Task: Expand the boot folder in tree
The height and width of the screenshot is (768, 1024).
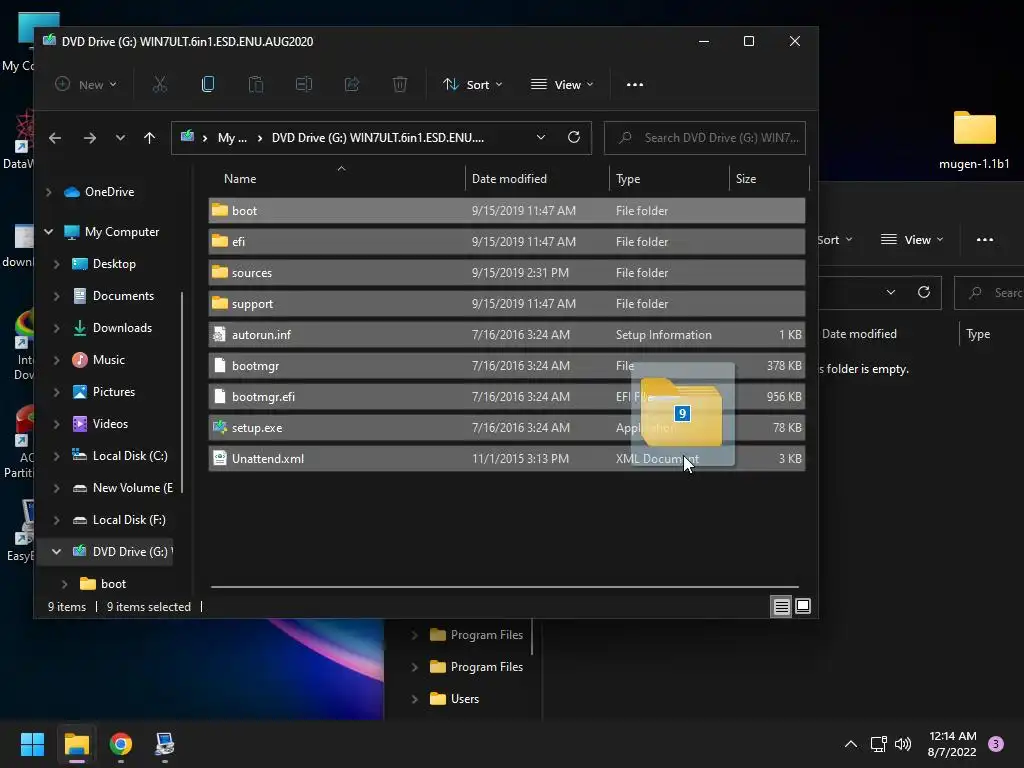Action: point(64,584)
